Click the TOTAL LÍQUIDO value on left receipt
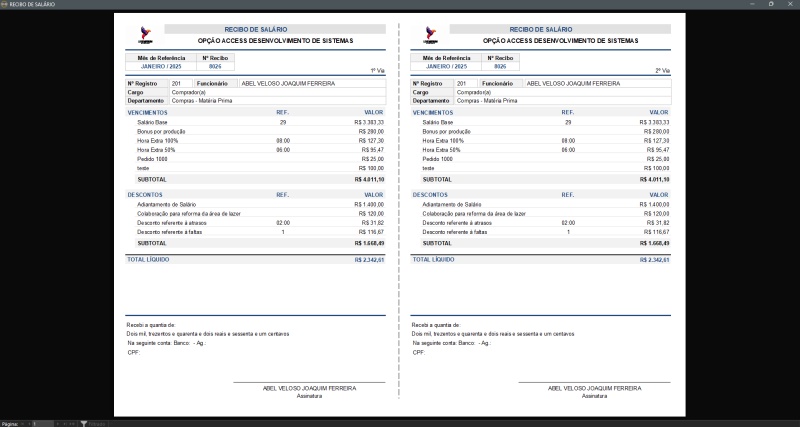Image resolution: width=800 pixels, height=427 pixels. (370, 259)
